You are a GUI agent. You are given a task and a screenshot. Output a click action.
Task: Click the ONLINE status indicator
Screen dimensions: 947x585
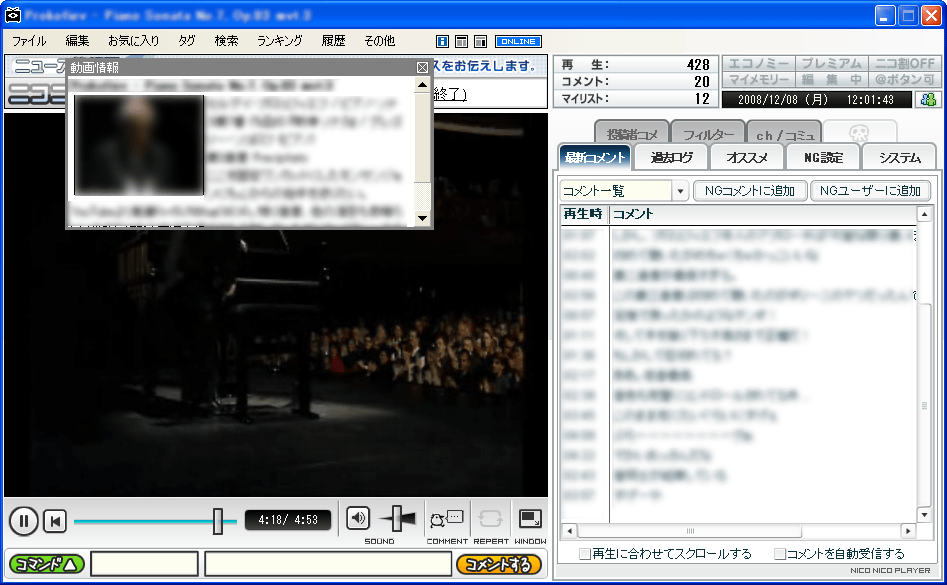518,41
